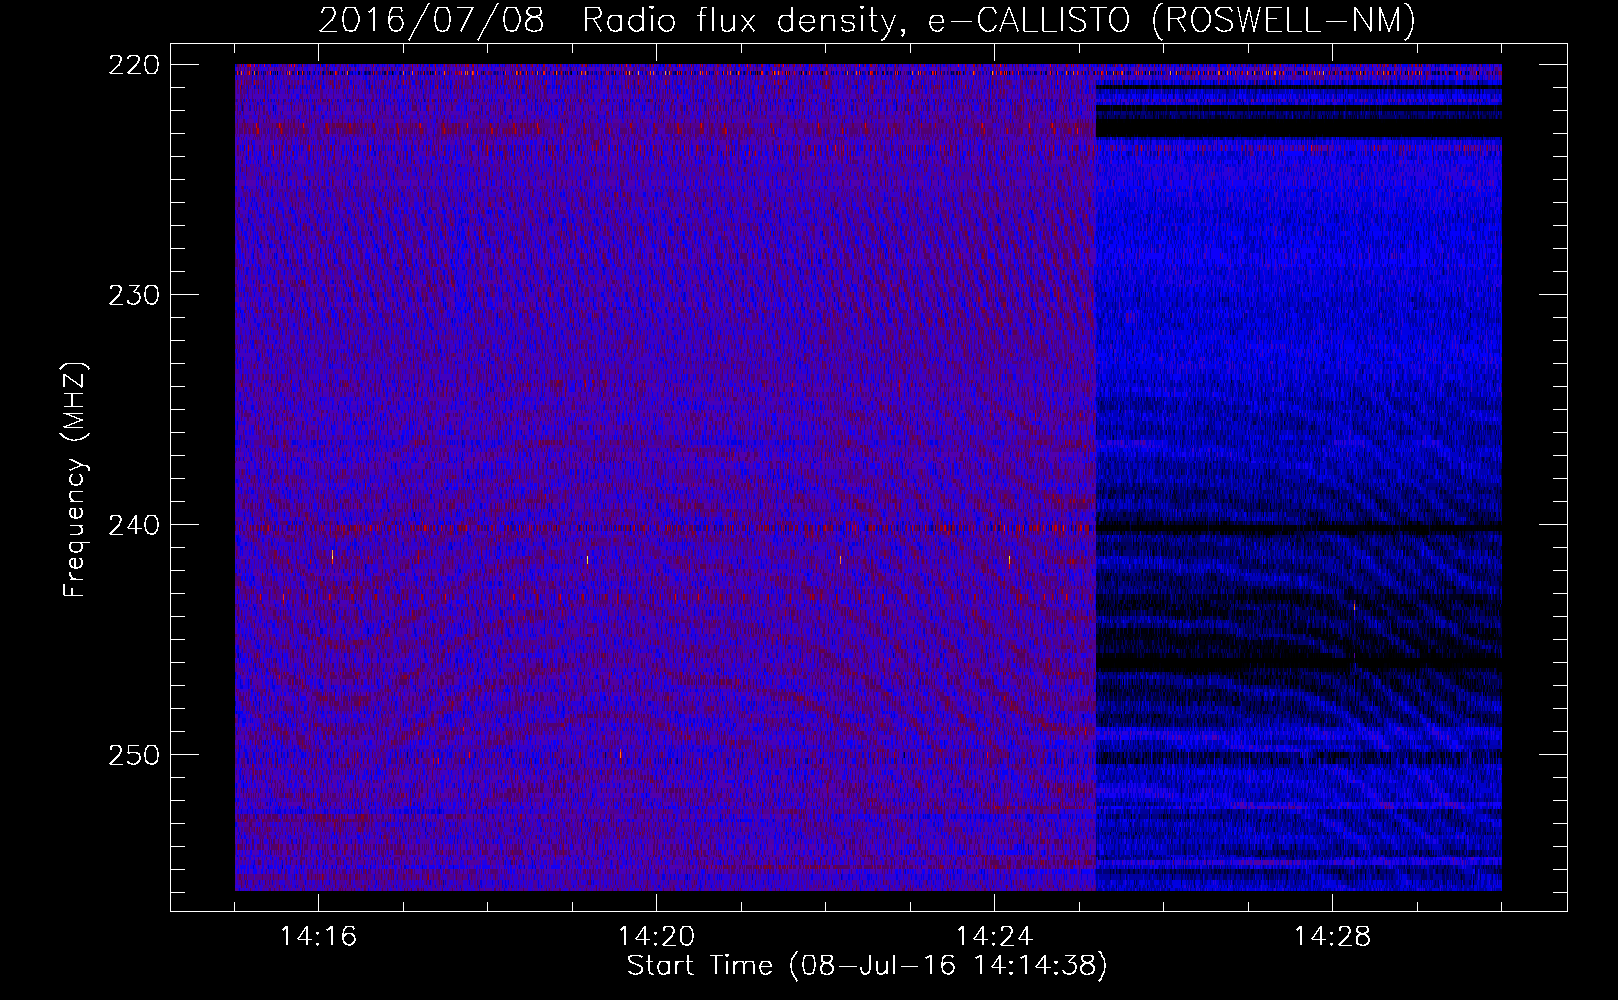This screenshot has height=1000, width=1618.
Task: Click the 14:20 time tick label
Action: tap(656, 937)
